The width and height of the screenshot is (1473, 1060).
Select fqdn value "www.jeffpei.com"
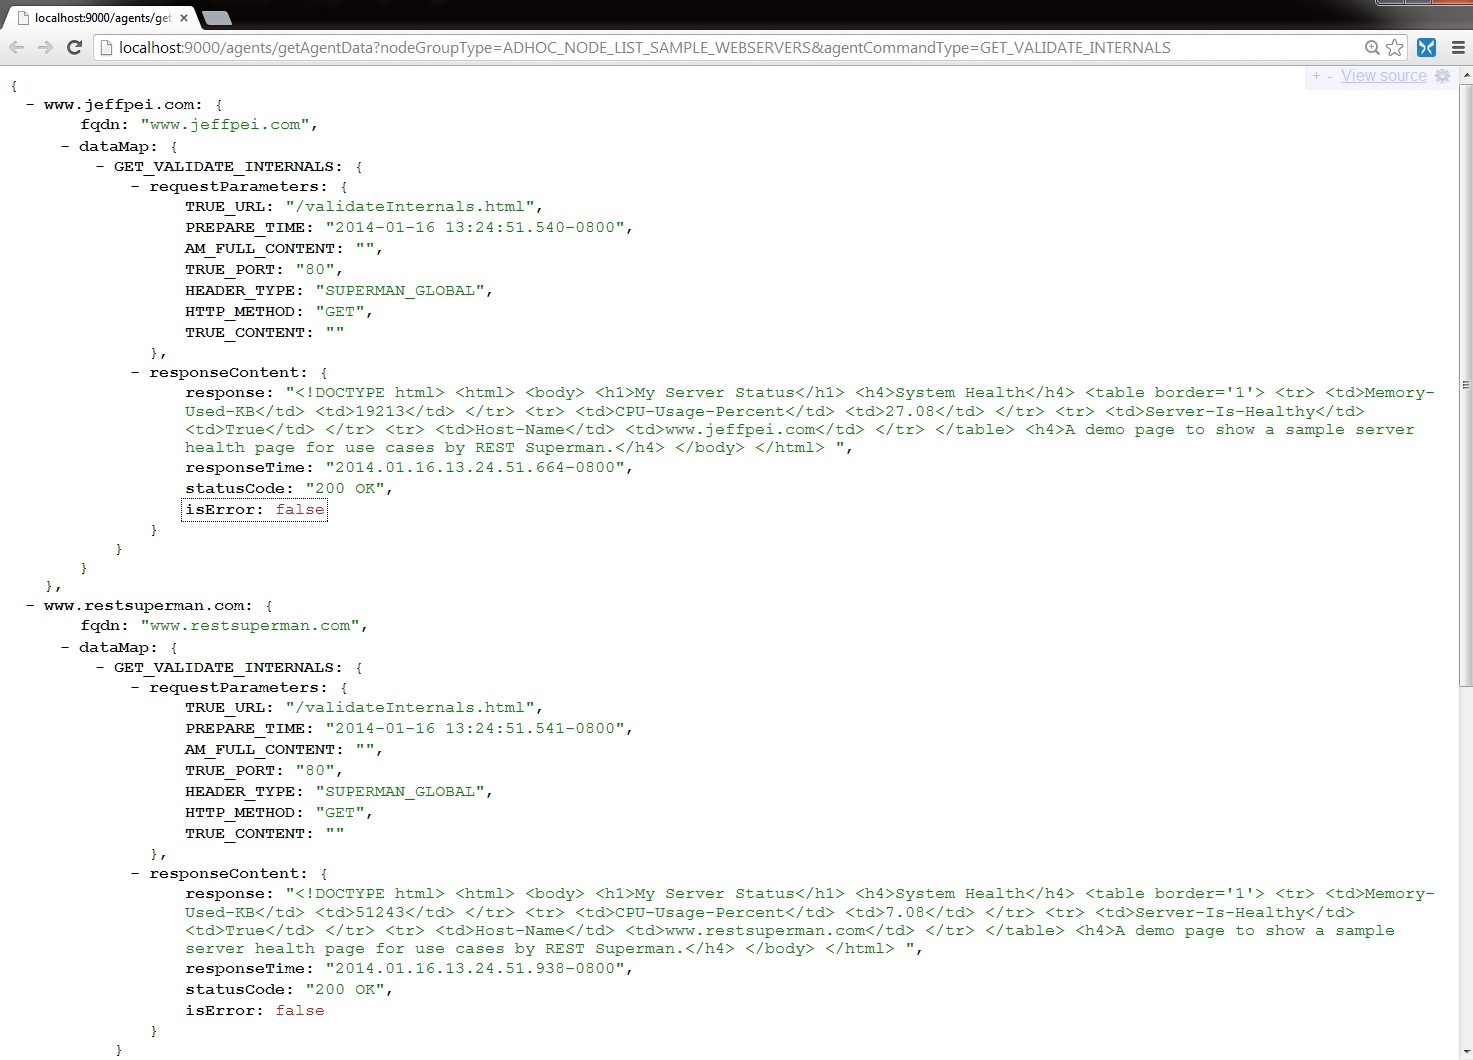tap(225, 124)
